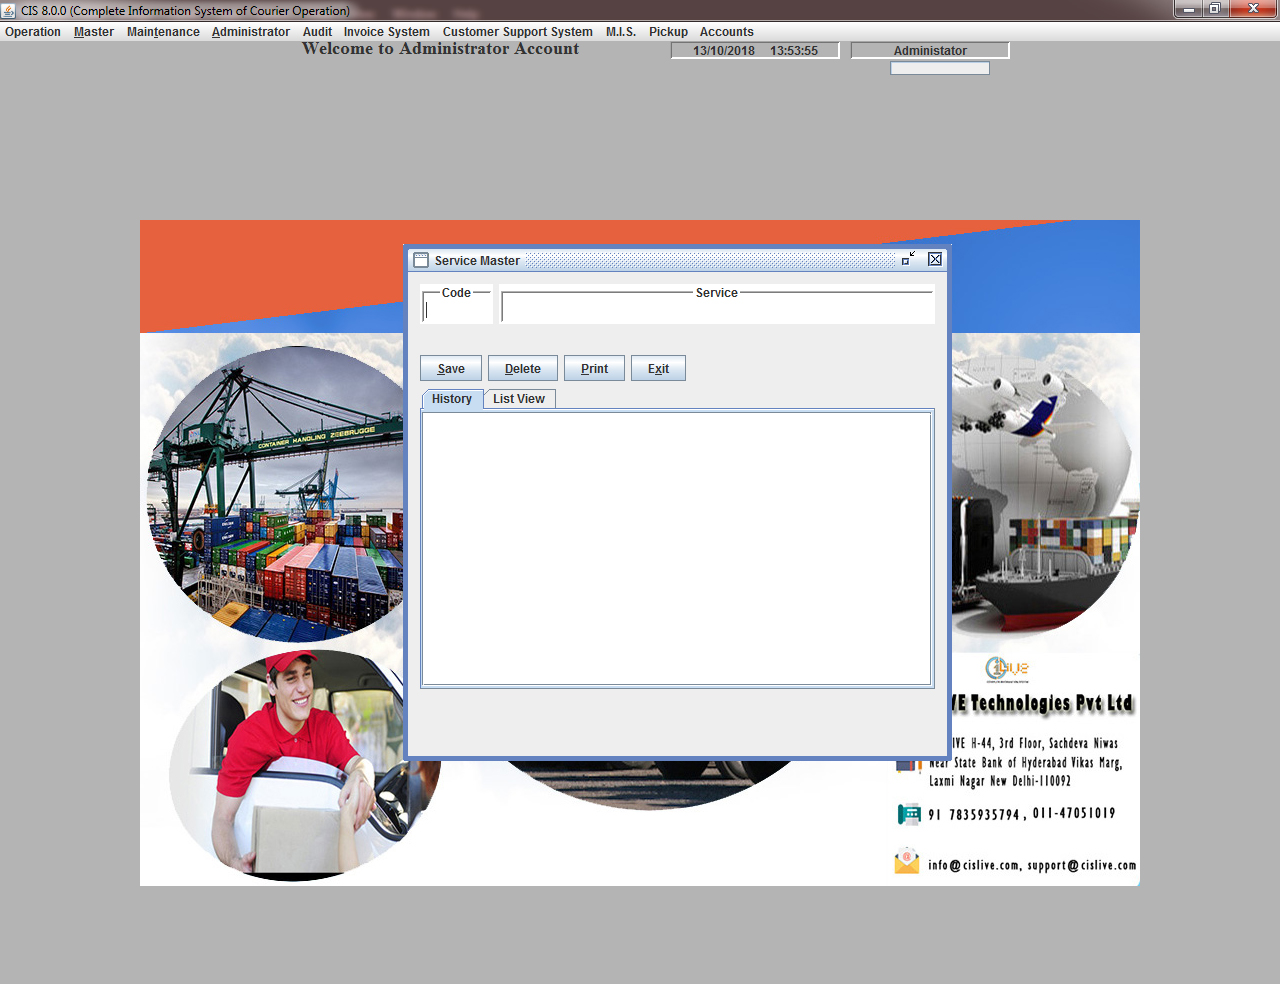Viewport: 1280px width, 984px height.
Task: Open the Customer Support System menu
Action: 518,32
